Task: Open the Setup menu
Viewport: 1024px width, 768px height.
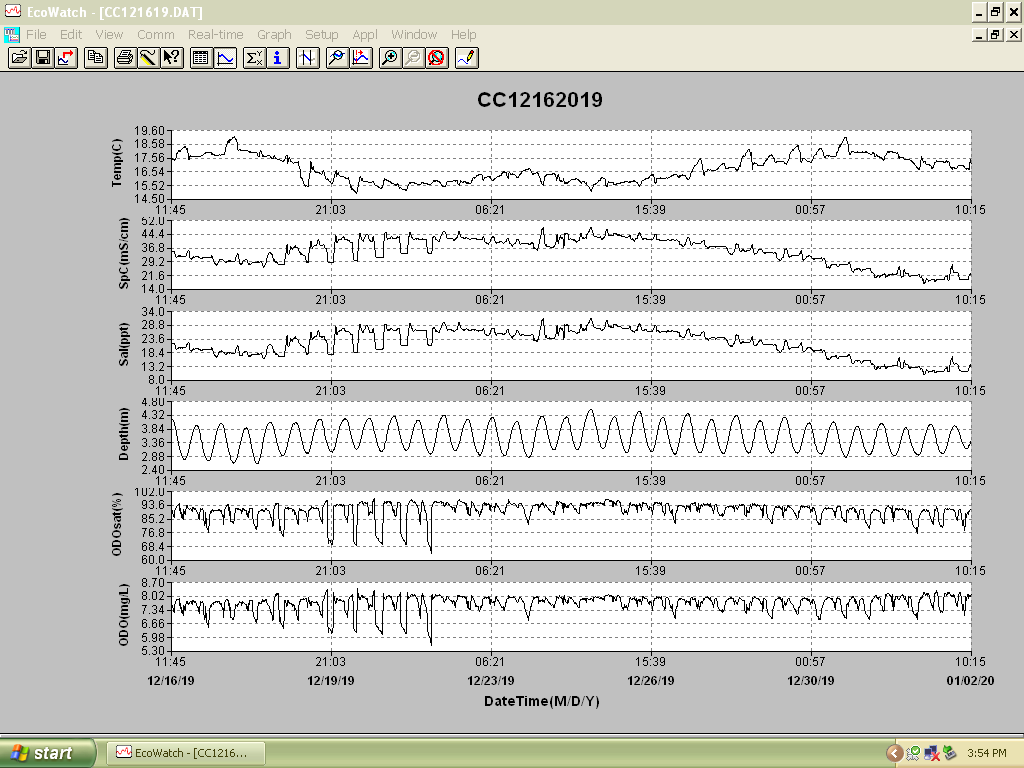Action: point(322,35)
